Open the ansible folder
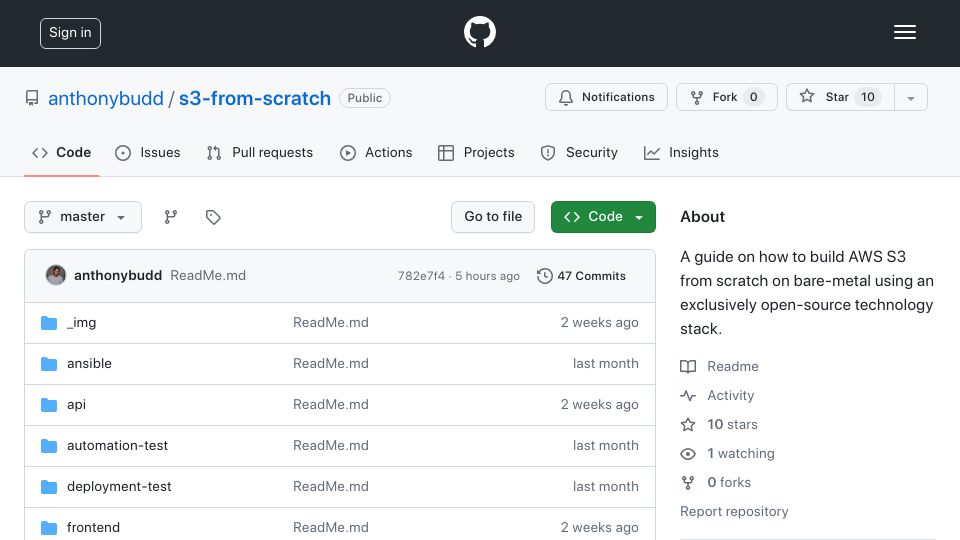This screenshot has width=960, height=540. coord(89,364)
